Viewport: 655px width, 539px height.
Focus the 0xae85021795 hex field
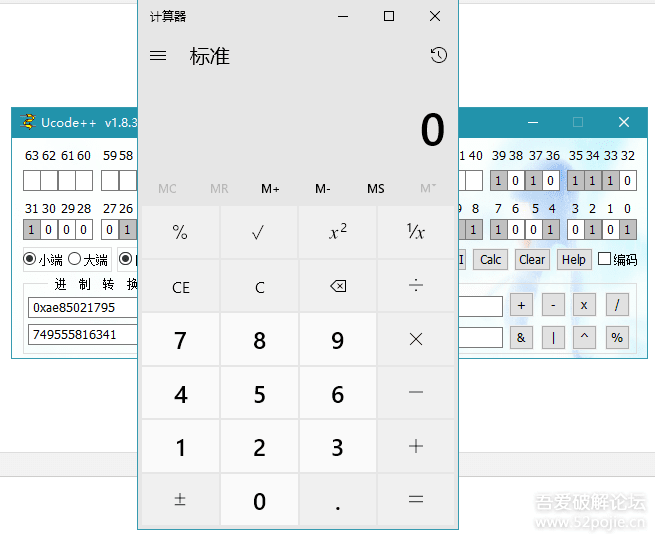83,308
